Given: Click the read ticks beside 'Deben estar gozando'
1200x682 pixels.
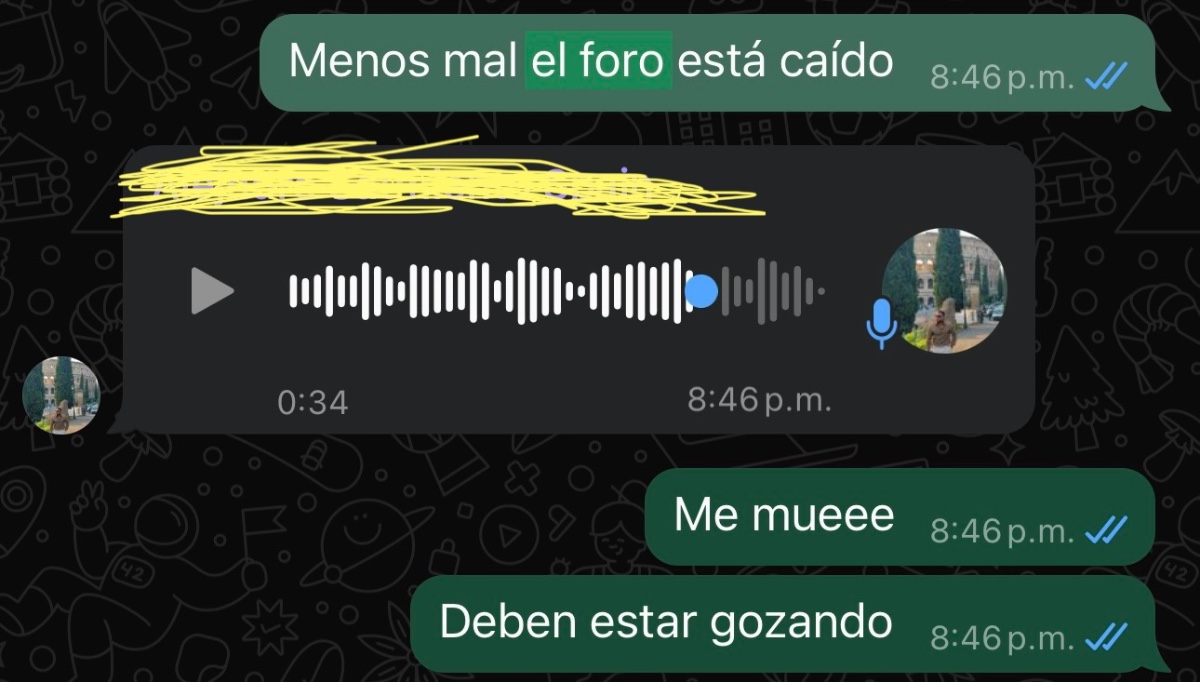Looking at the screenshot, I should pos(1105,636).
